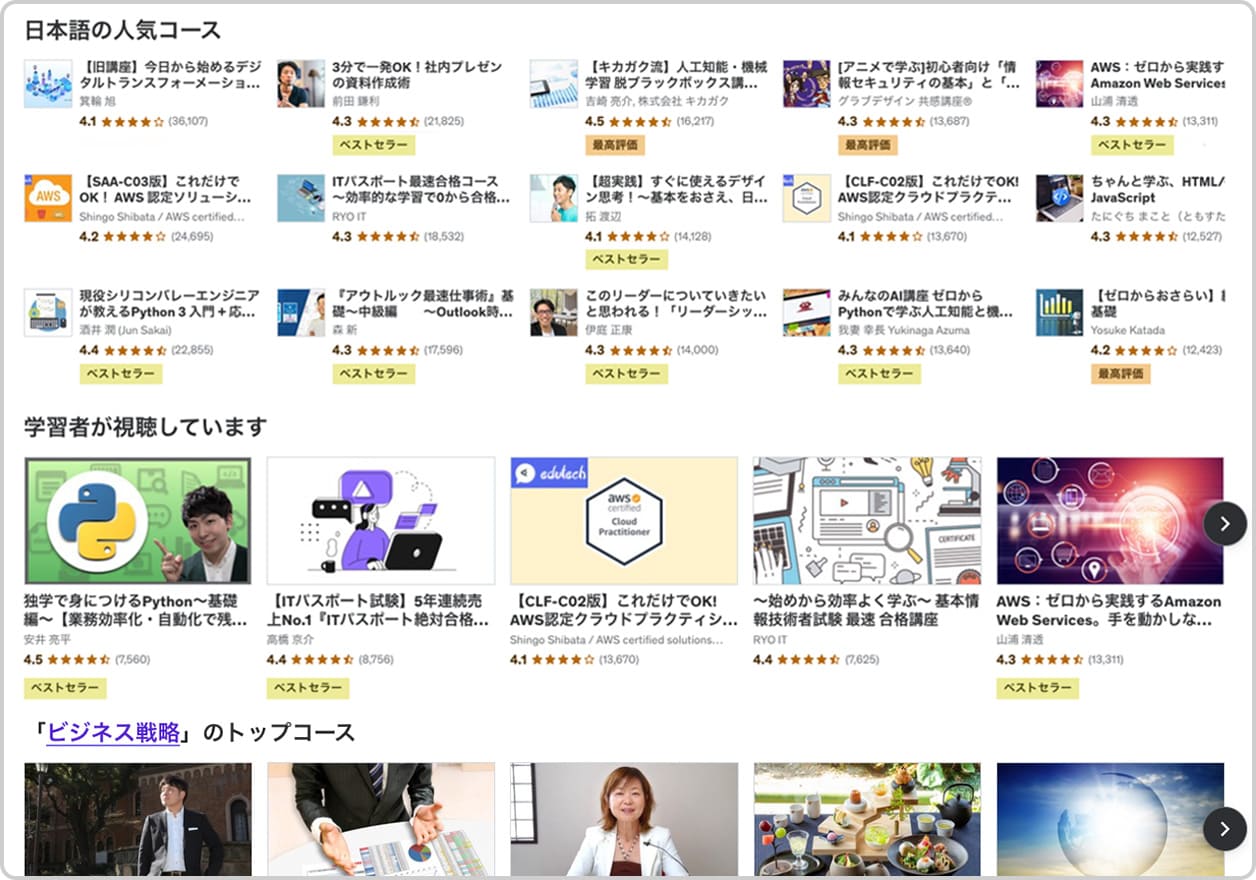Open the ITパスポート最速合格コース title

pyautogui.click(x=423, y=190)
